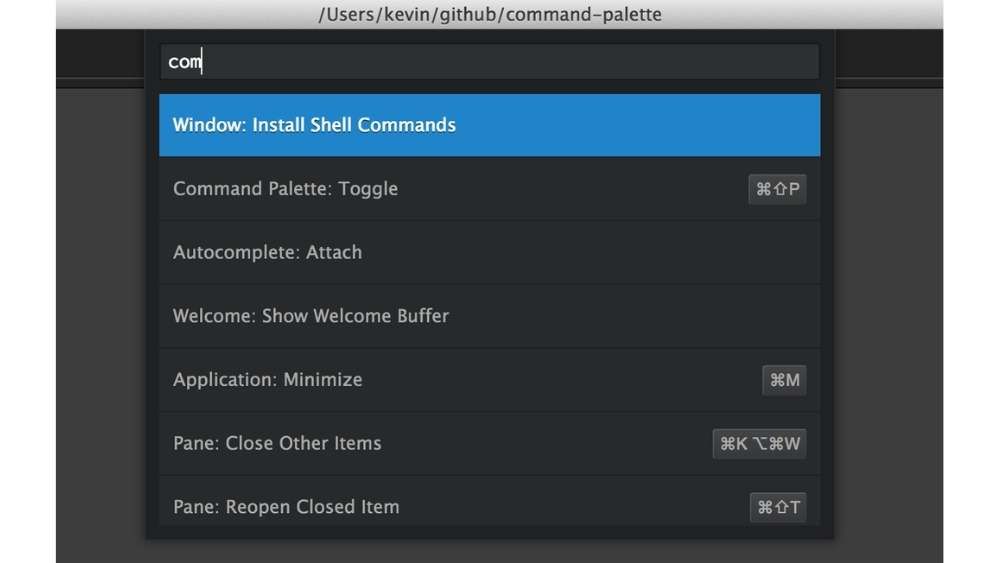Click the ⌘⇧P keybinding badge
This screenshot has height=563, width=1000.
(x=777, y=189)
